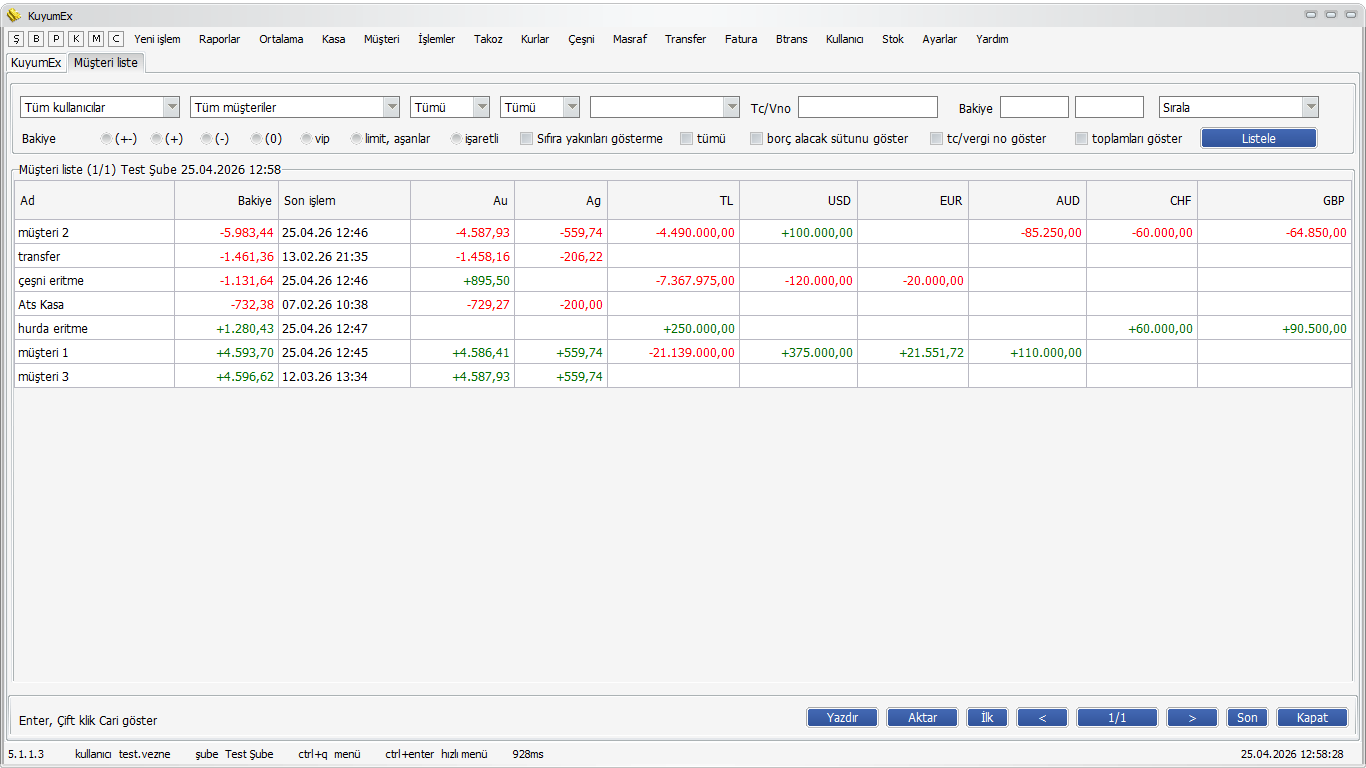Image resolution: width=1366 pixels, height=768 pixels.
Task: Select the 'hurda eritme' customer row
Action: click(95, 328)
